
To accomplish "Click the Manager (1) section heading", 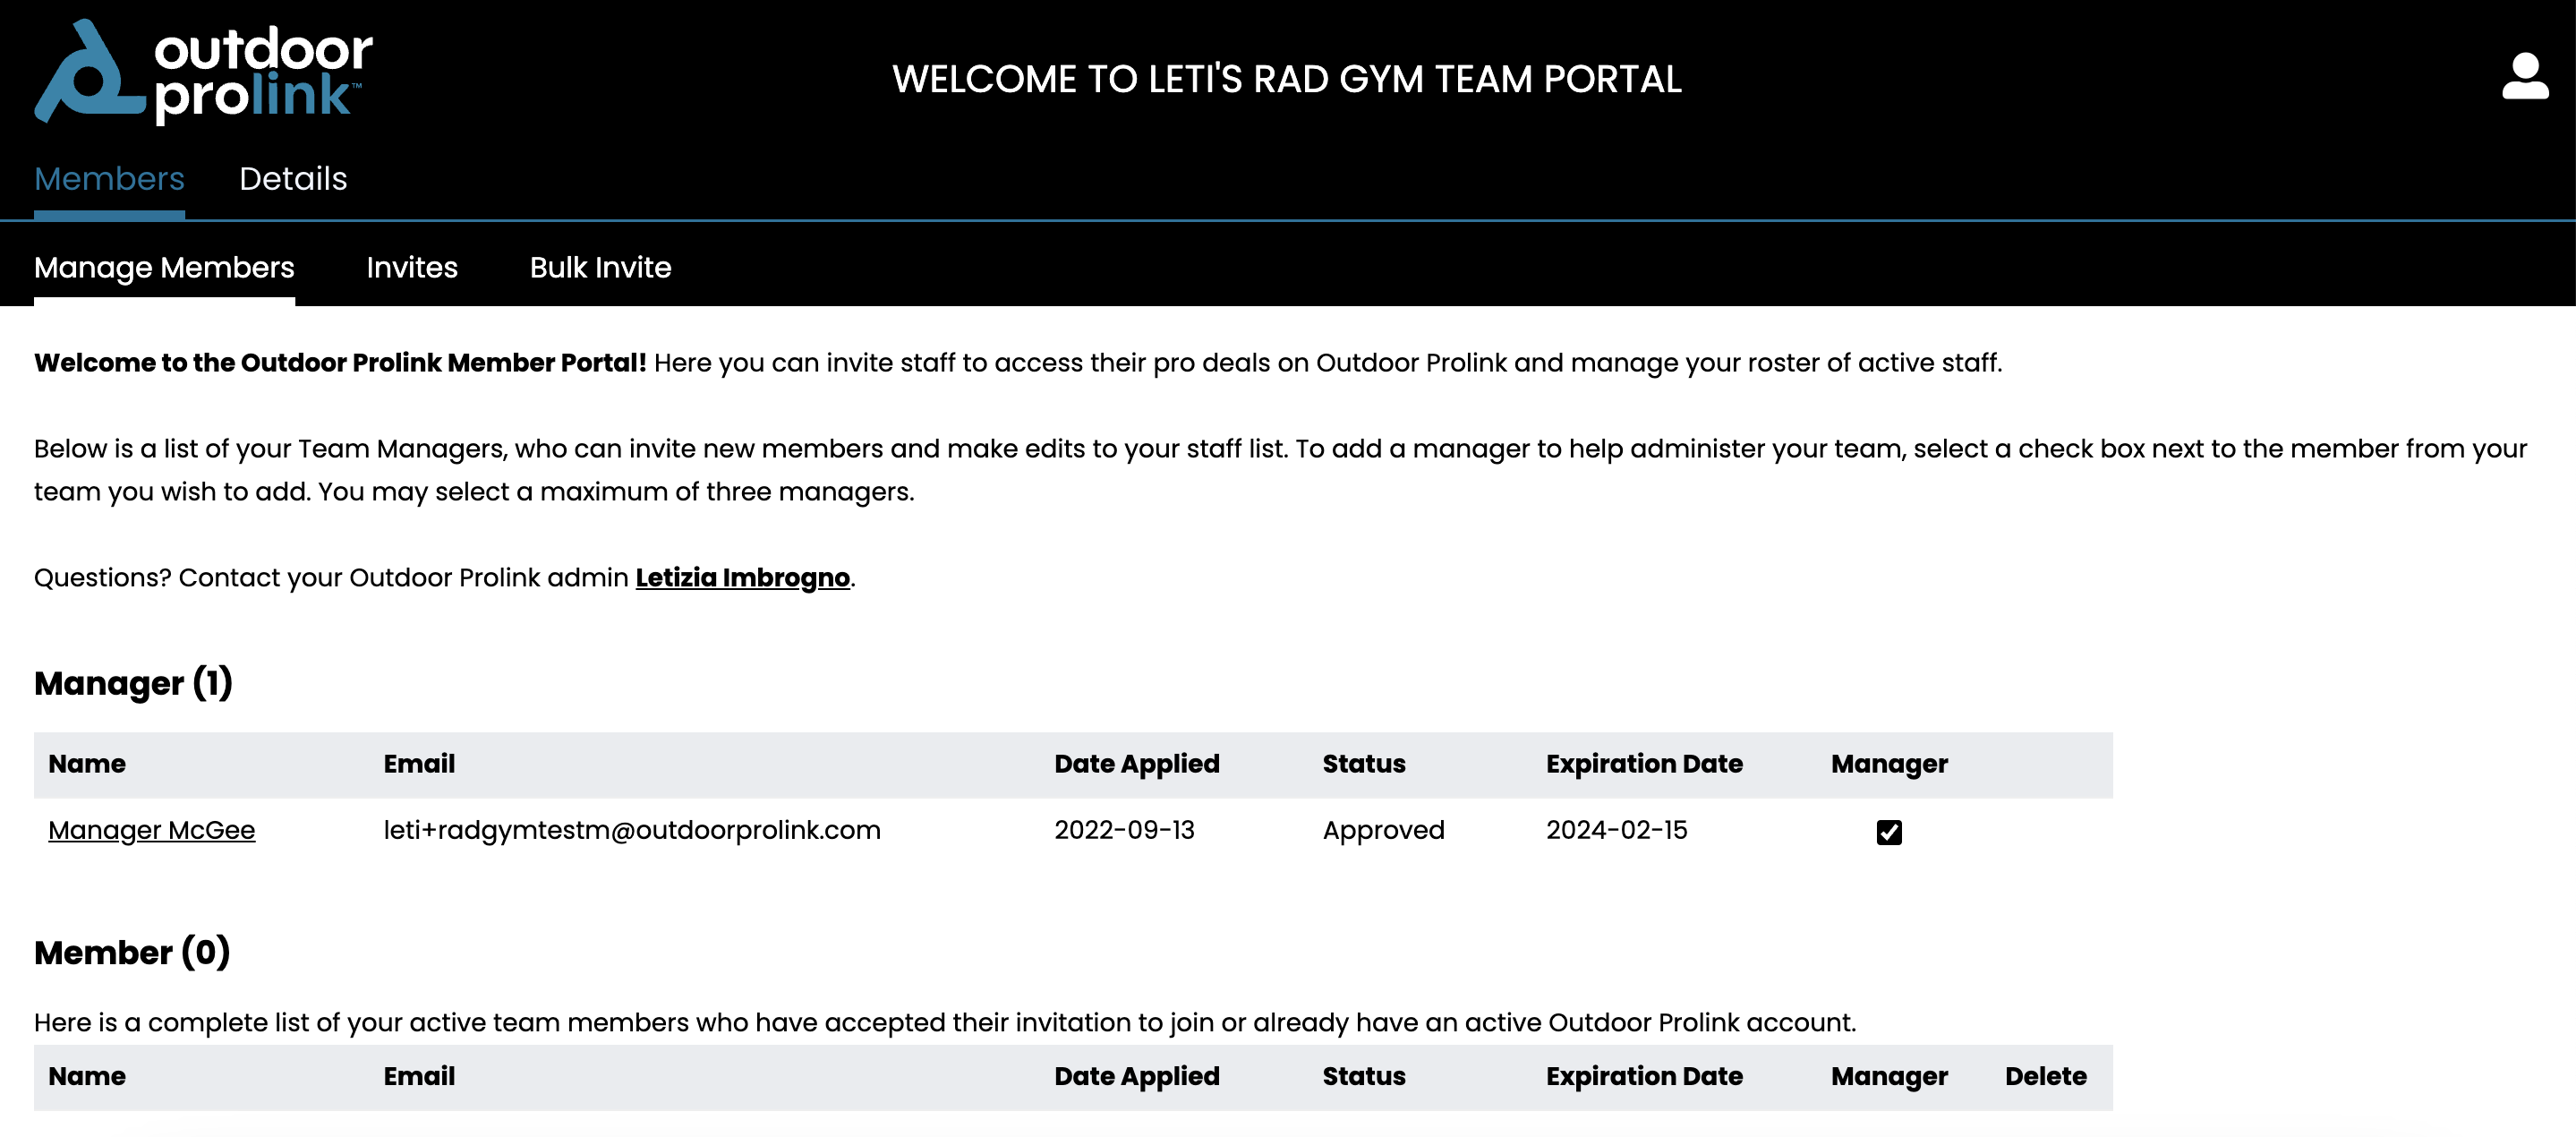I will pos(133,683).
